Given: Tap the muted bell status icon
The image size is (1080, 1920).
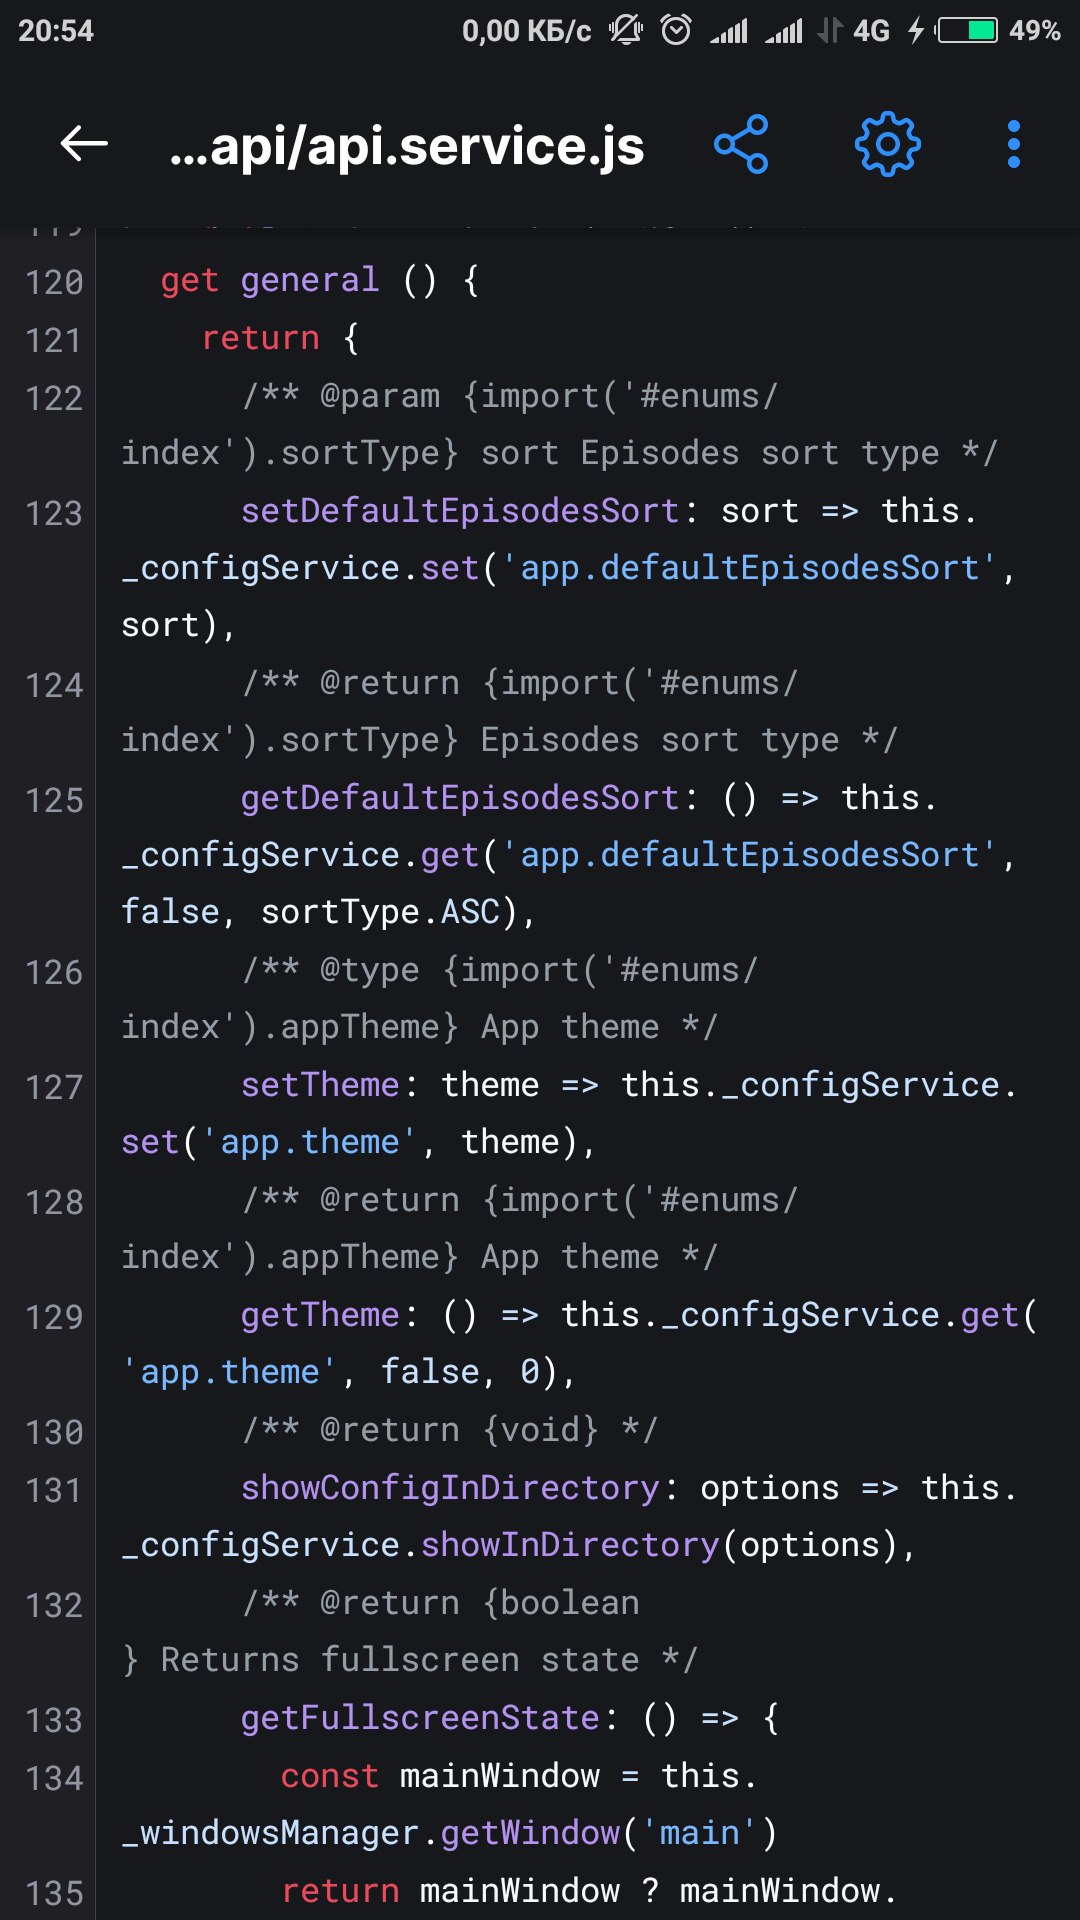Looking at the screenshot, I should (626, 31).
